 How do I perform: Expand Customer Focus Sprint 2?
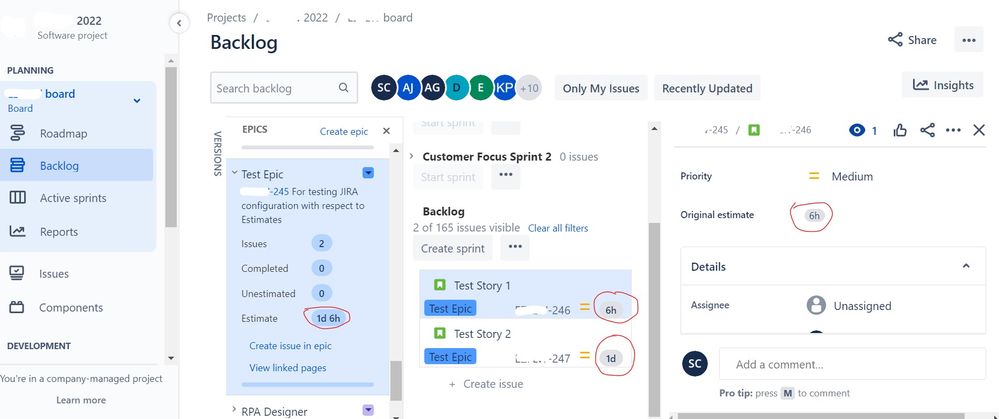pos(411,156)
